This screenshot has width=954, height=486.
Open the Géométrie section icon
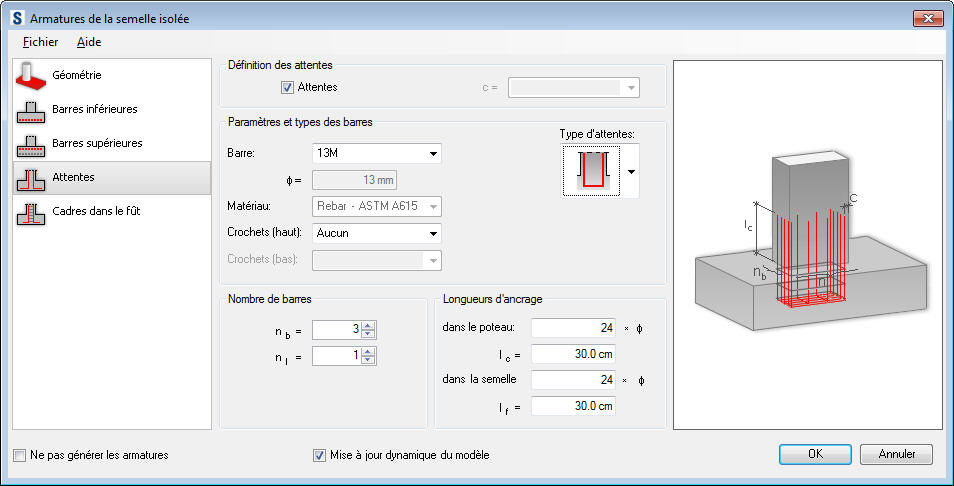point(33,76)
